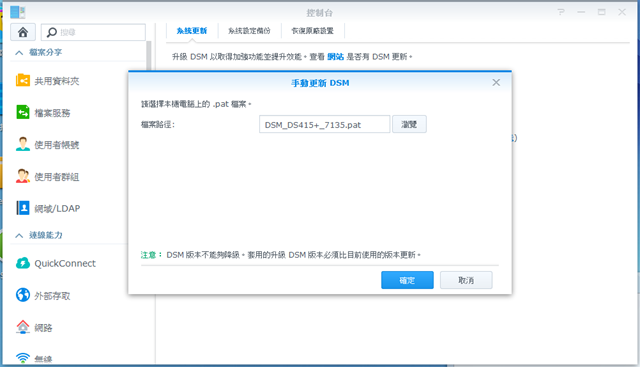Open 網域/LDAP directory icon
The image size is (640, 367).
coord(23,208)
